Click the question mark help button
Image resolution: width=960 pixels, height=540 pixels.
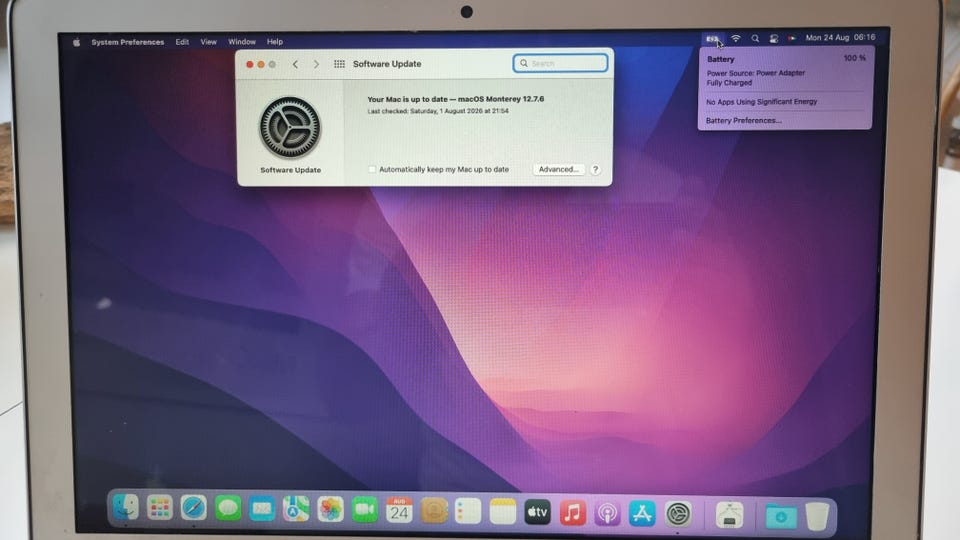pyautogui.click(x=595, y=170)
